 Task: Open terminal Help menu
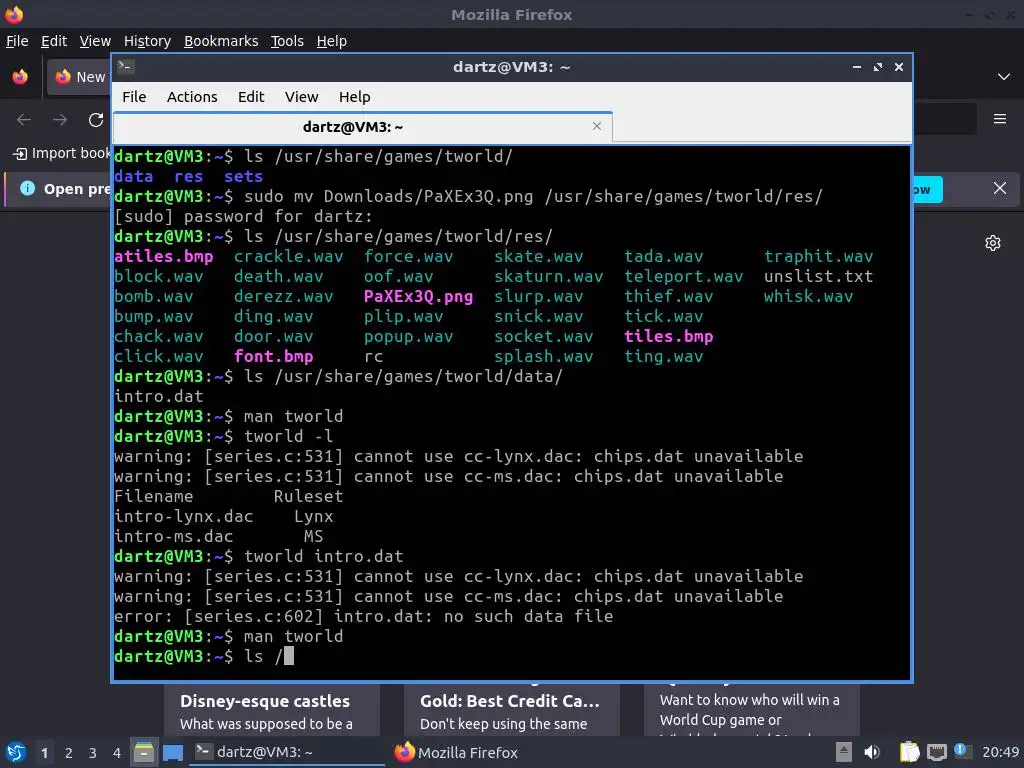tap(355, 97)
